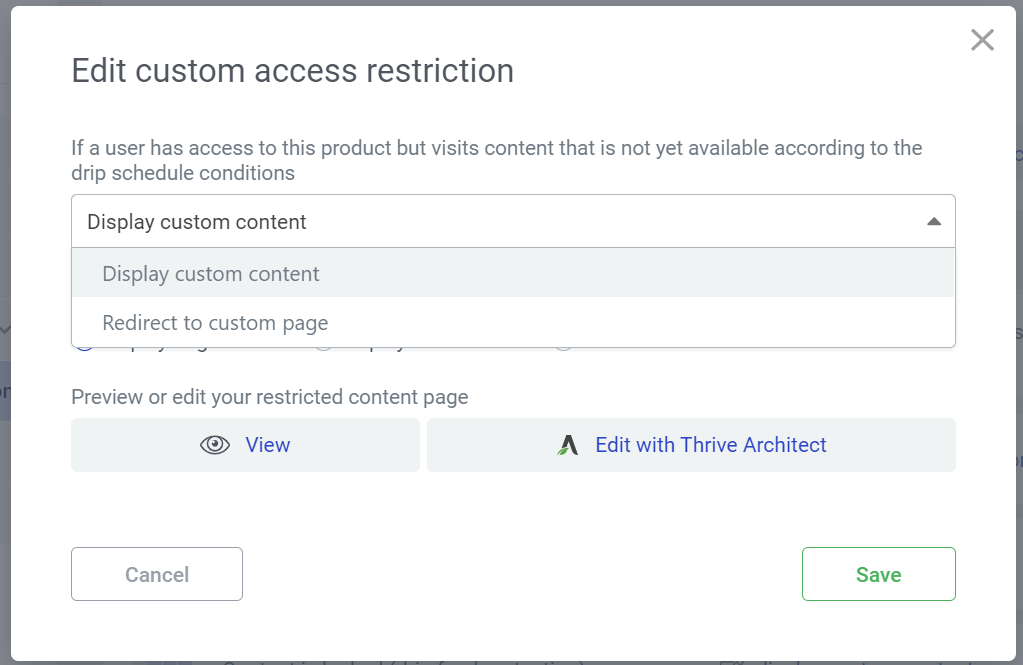Cancel the access restriction changes
Viewport: 1023px width, 665px height.
tap(157, 574)
